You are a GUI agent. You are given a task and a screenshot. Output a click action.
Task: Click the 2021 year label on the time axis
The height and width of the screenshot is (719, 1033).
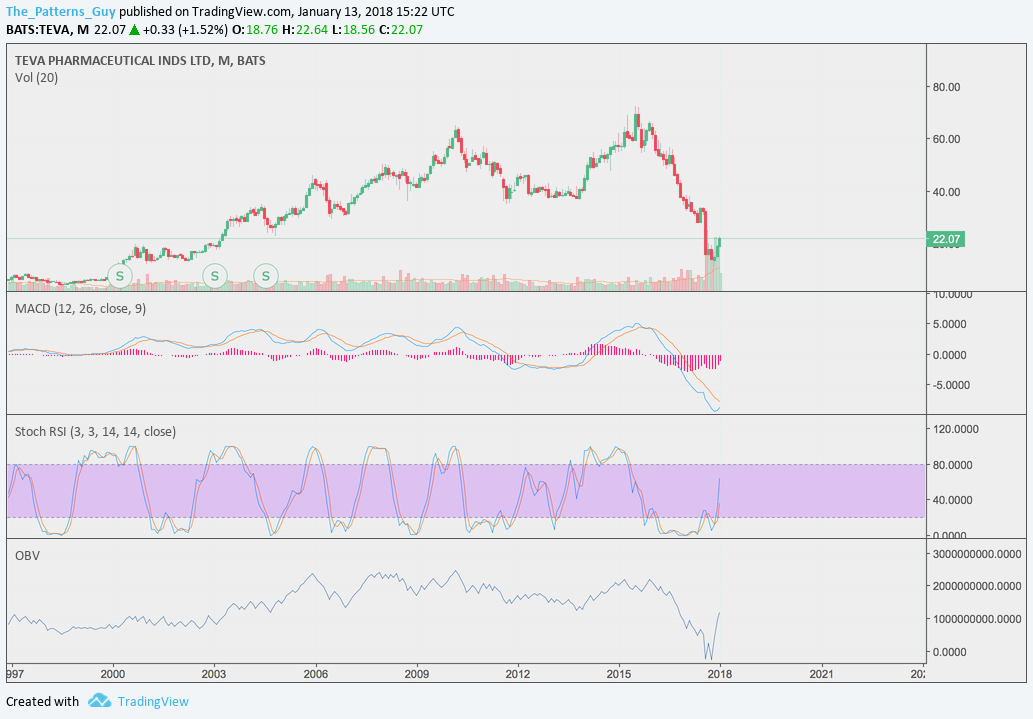tap(822, 674)
